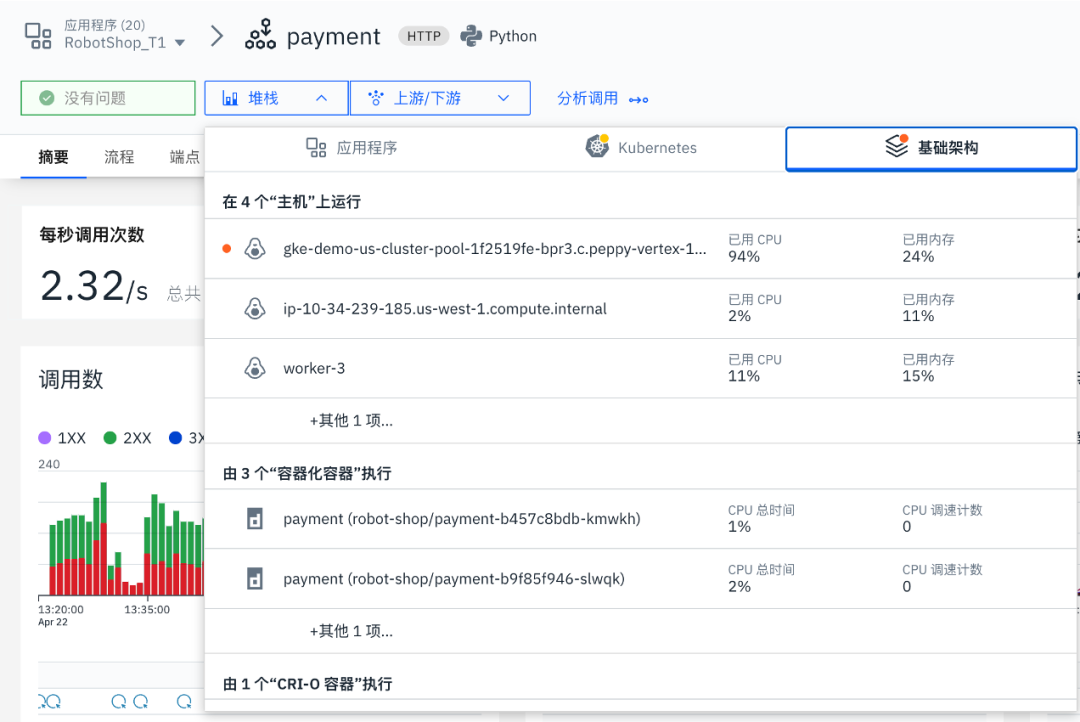Viewport: 1080px width, 722px height.
Task: Switch to the 流程 tab
Action: pos(119,157)
